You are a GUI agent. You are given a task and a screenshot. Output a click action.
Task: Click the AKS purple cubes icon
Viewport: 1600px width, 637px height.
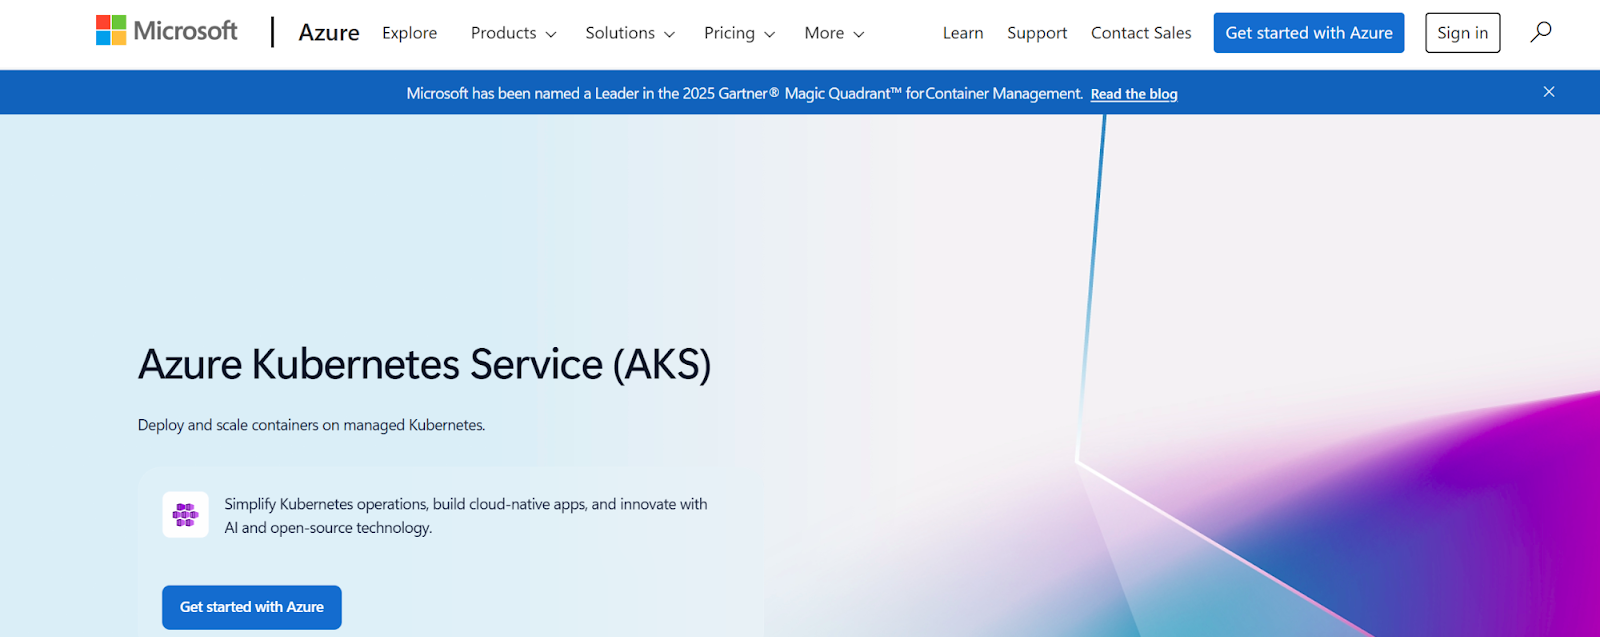pos(186,515)
